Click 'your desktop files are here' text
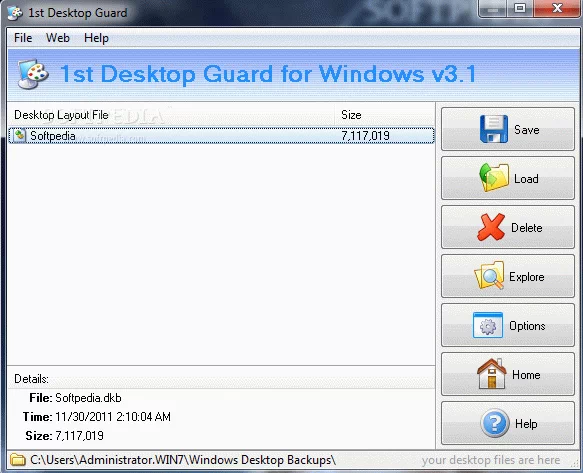 pos(491,460)
